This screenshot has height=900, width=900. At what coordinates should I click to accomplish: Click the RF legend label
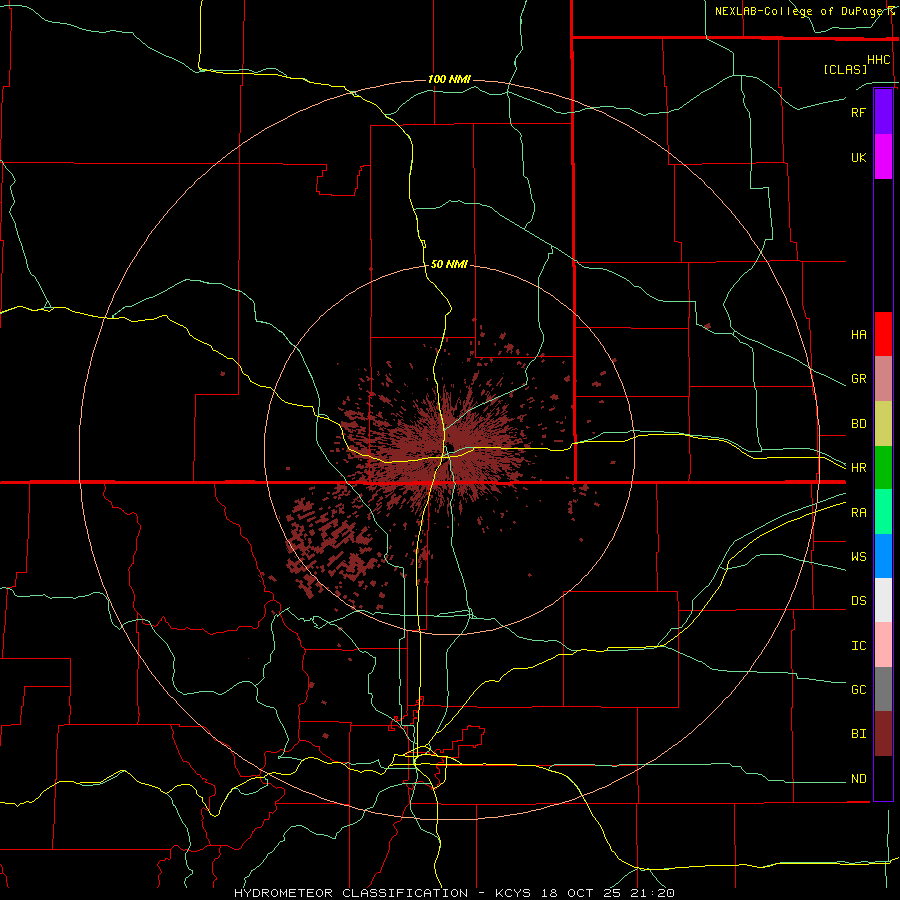[x=858, y=112]
